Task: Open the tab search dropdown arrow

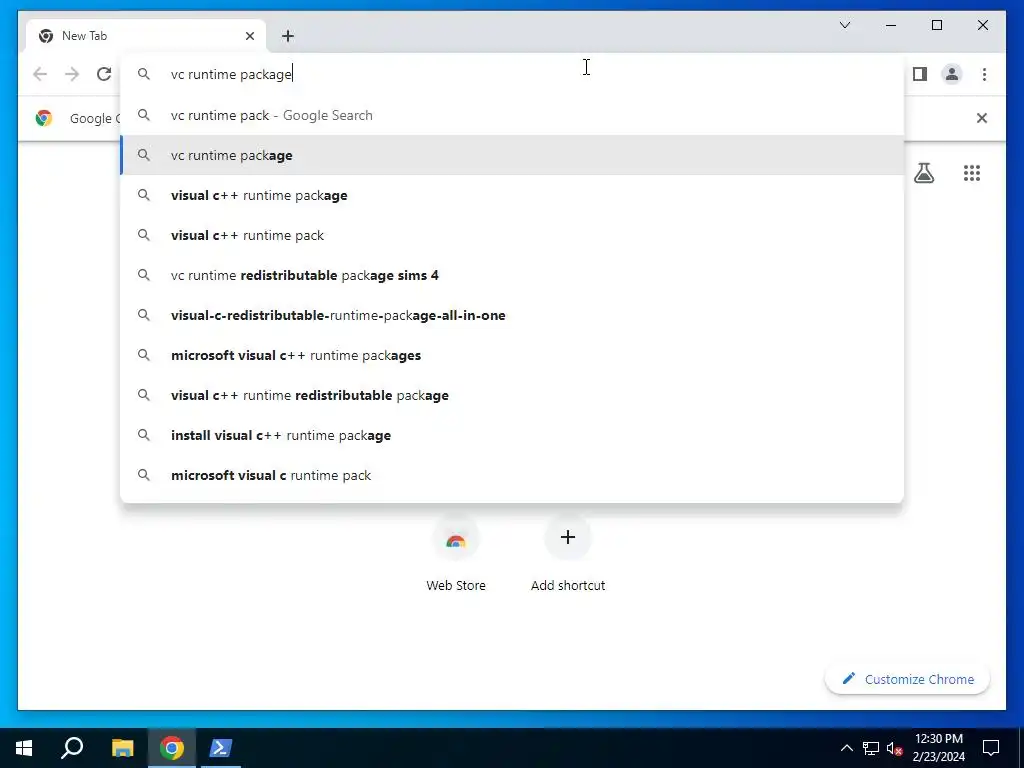Action: coord(844,25)
